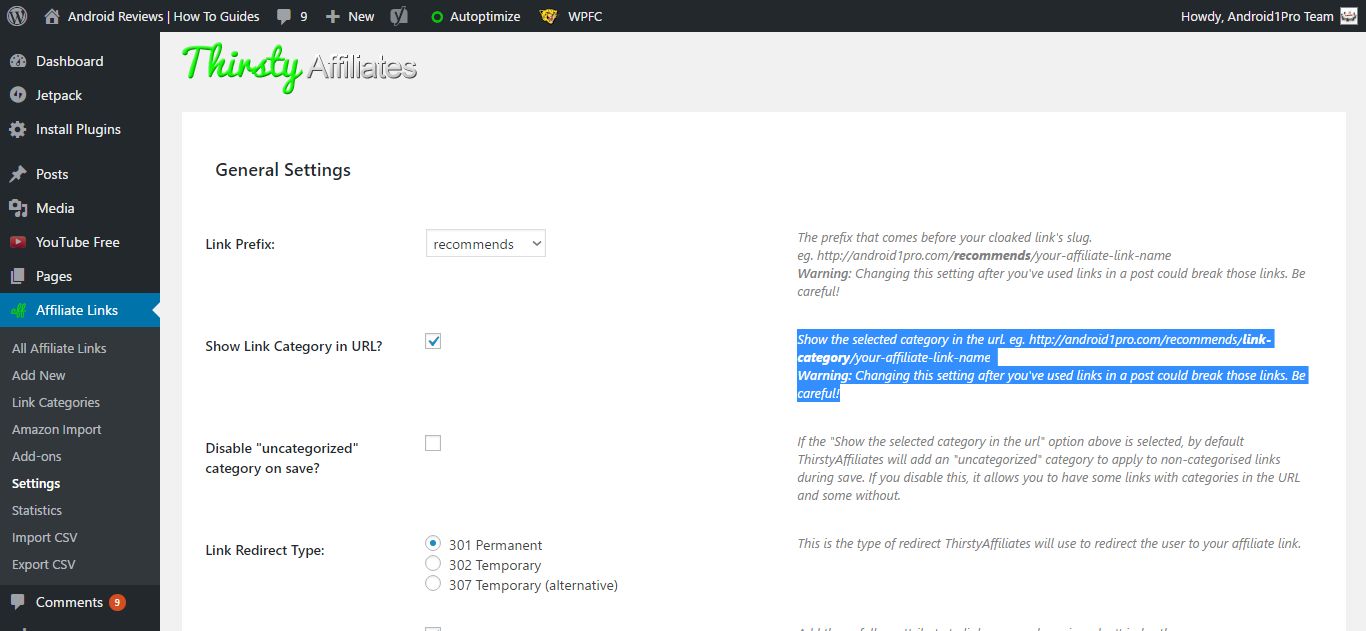Click the Link Prefix: label
Image resolution: width=1366 pixels, height=631 pixels.
point(240,244)
